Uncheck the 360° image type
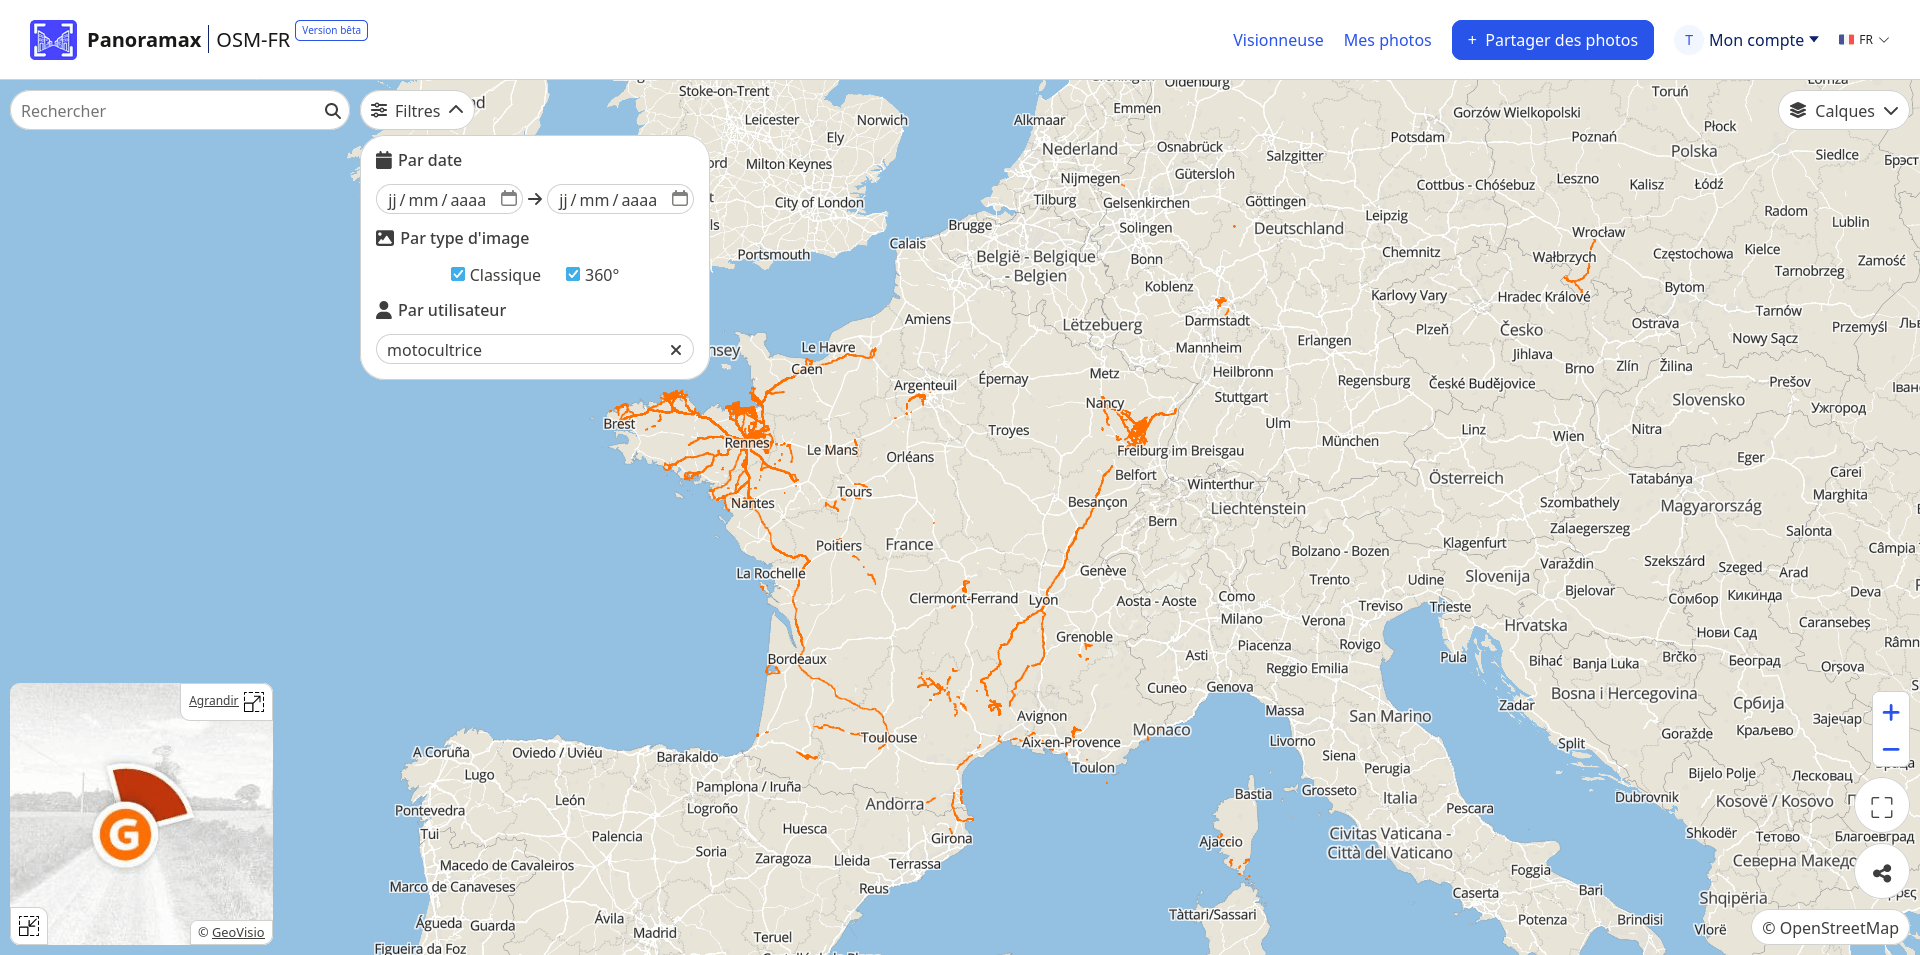1920x955 pixels. point(573,275)
